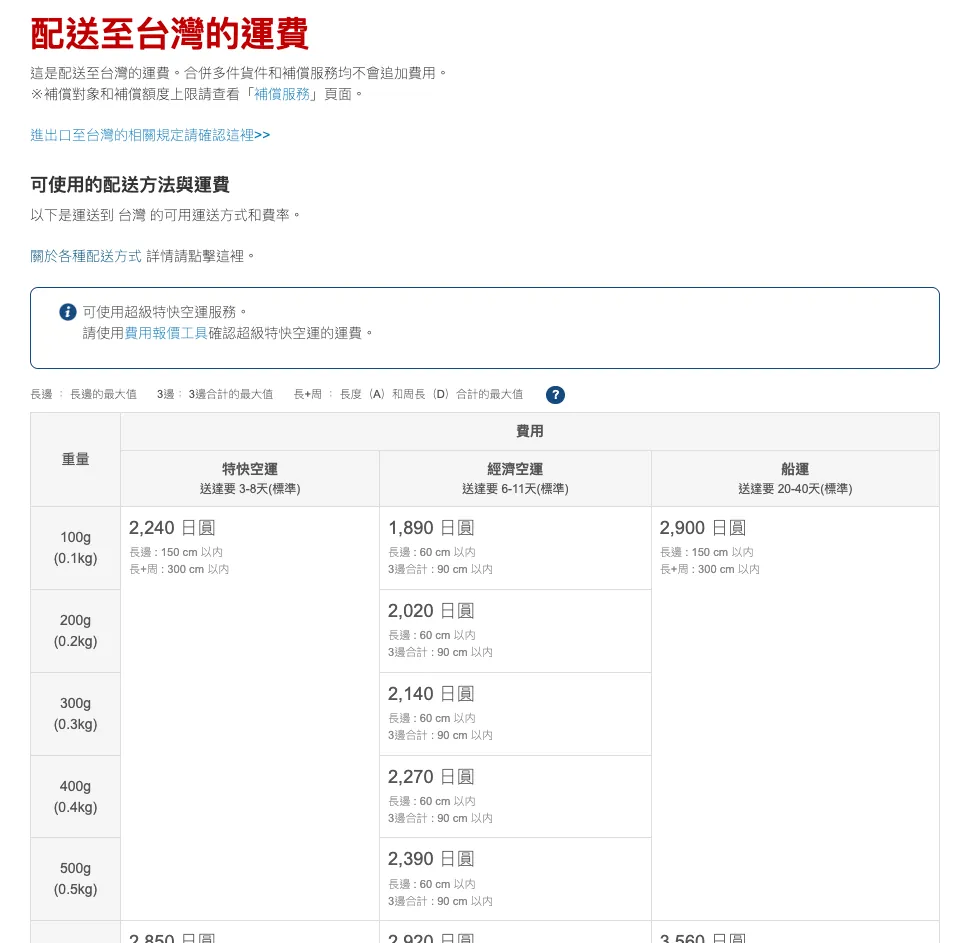The height and width of the screenshot is (943, 980).
Task: Open the 費用報價工具 link
Action: click(x=166, y=333)
